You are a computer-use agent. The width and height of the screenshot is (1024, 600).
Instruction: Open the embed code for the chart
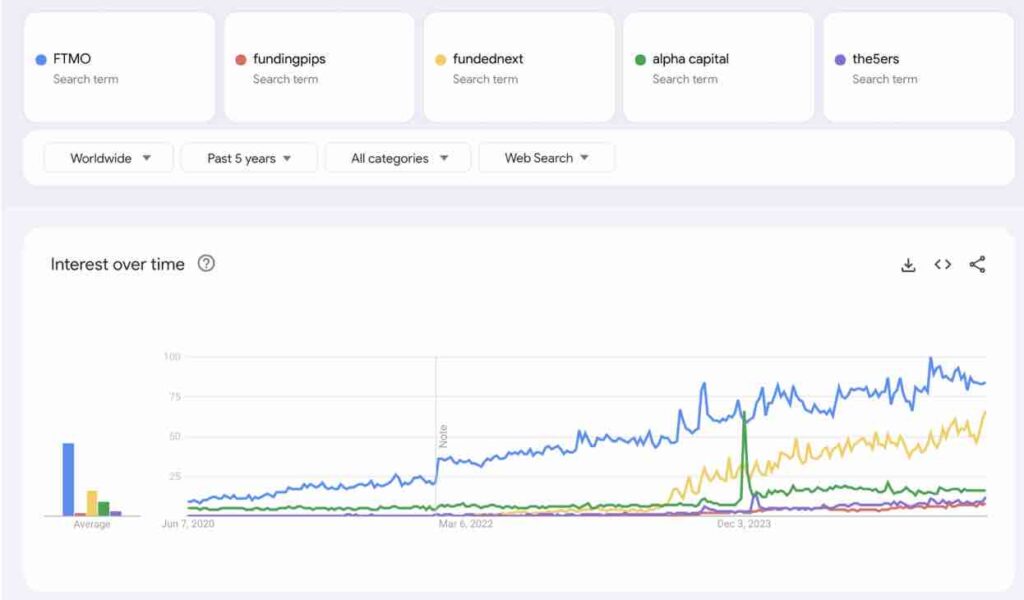tap(941, 264)
